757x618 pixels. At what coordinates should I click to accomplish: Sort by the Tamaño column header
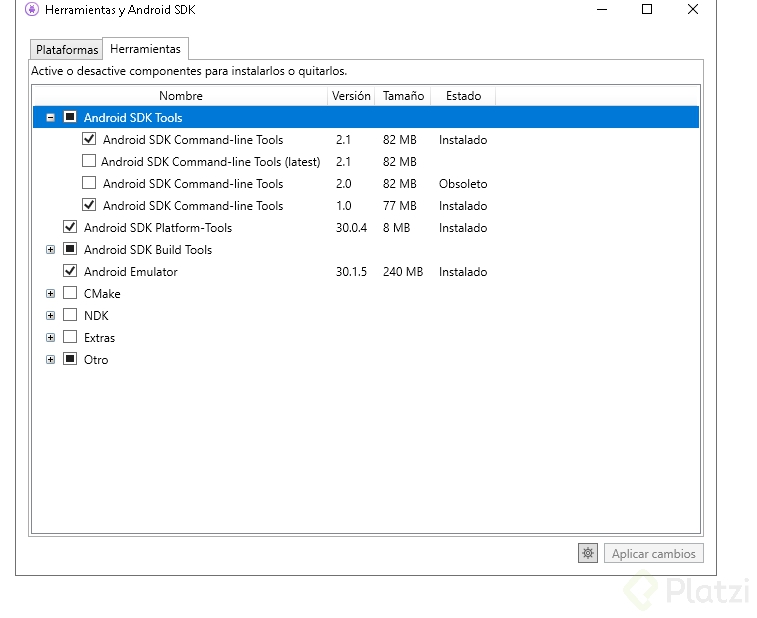coord(403,96)
